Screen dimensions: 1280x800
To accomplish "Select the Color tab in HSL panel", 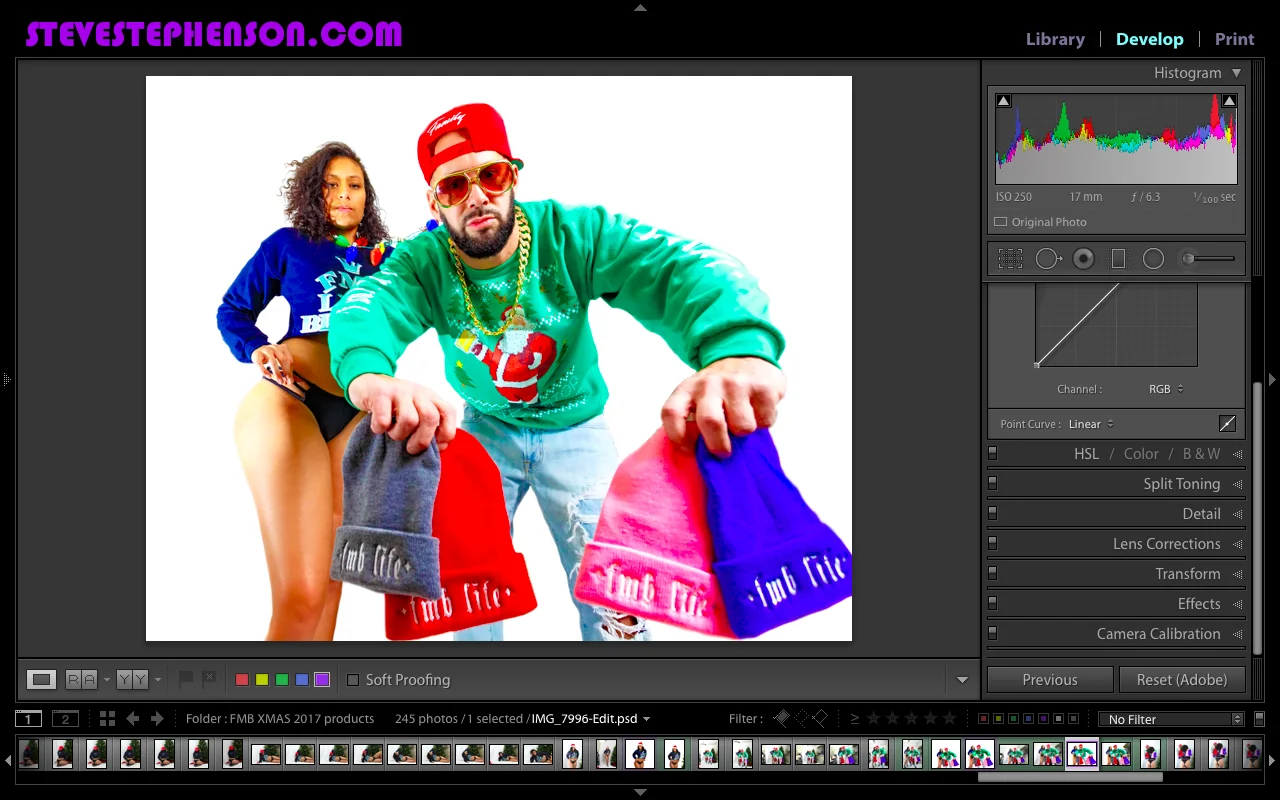I will pos(1141,454).
